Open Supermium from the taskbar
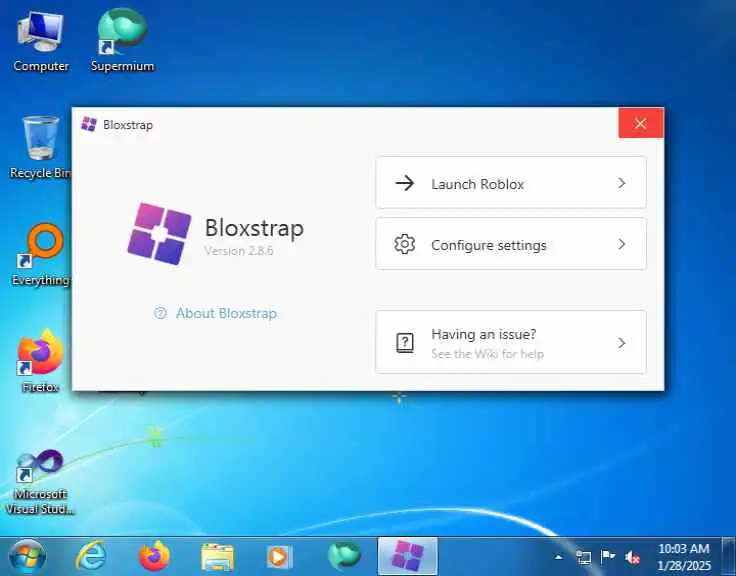This screenshot has height=576, width=736. 344,556
